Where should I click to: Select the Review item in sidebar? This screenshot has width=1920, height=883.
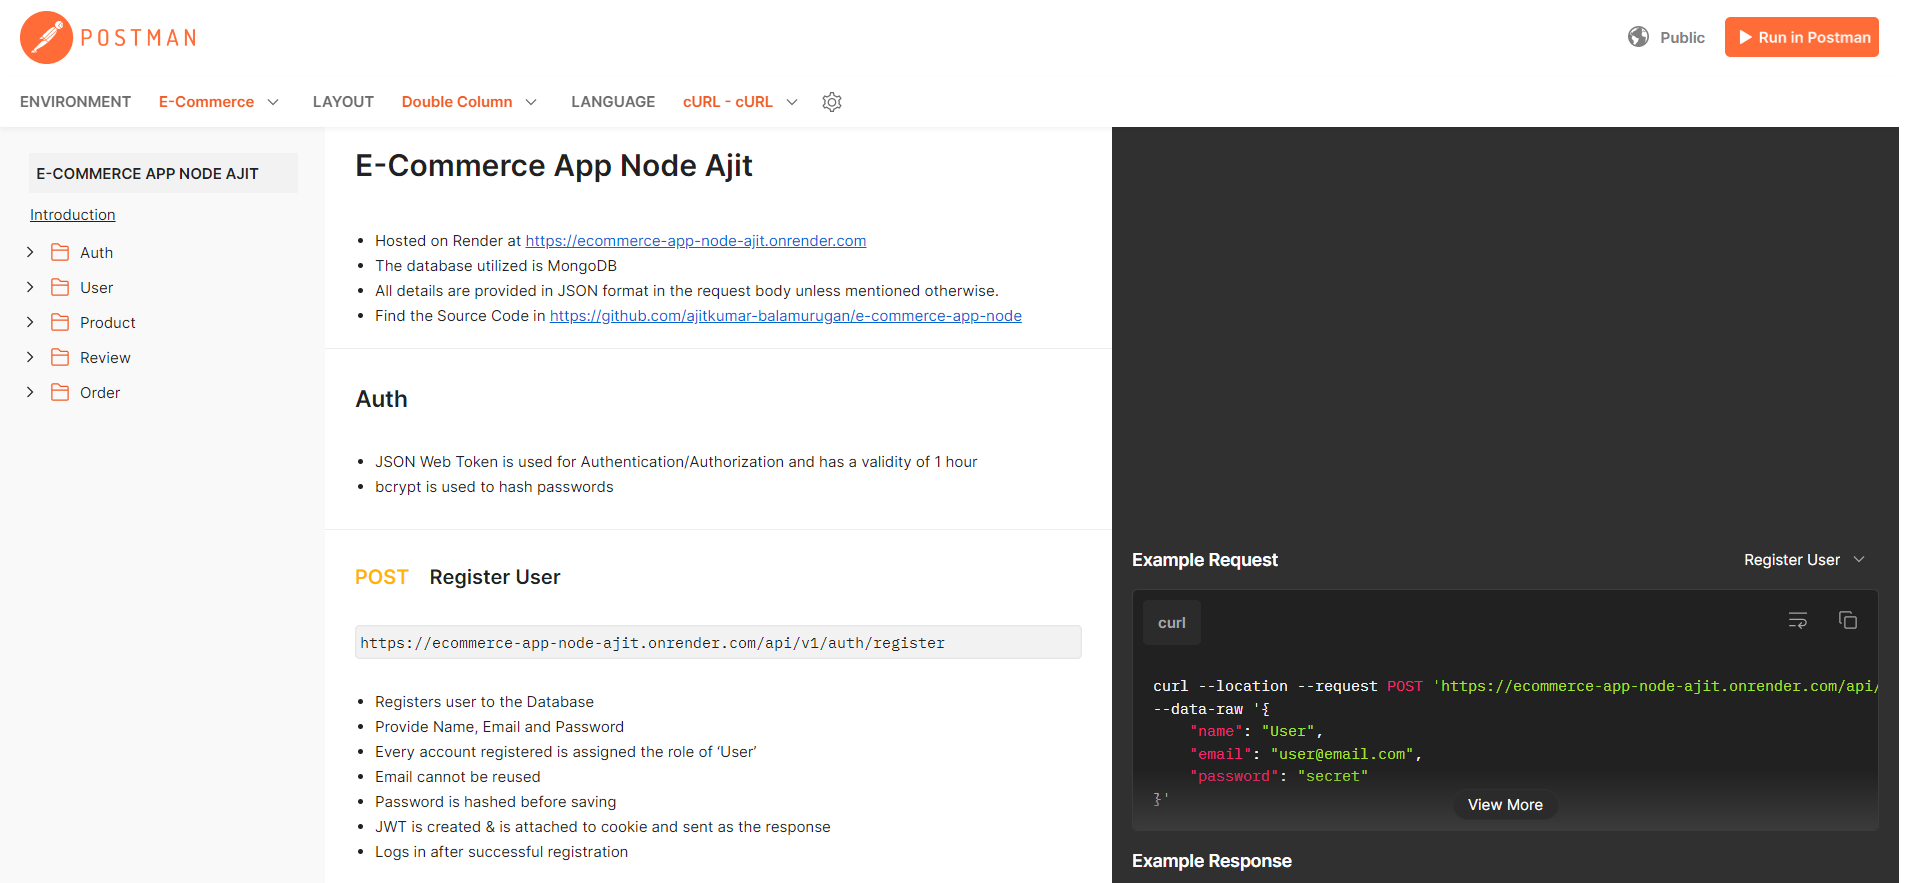pos(105,358)
